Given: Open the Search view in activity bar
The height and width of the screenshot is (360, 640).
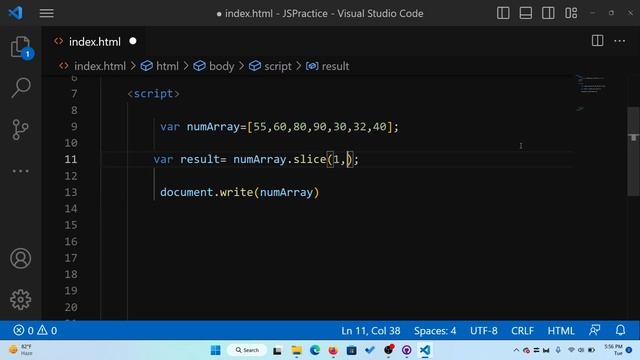Looking at the screenshot, I should pos(20,87).
